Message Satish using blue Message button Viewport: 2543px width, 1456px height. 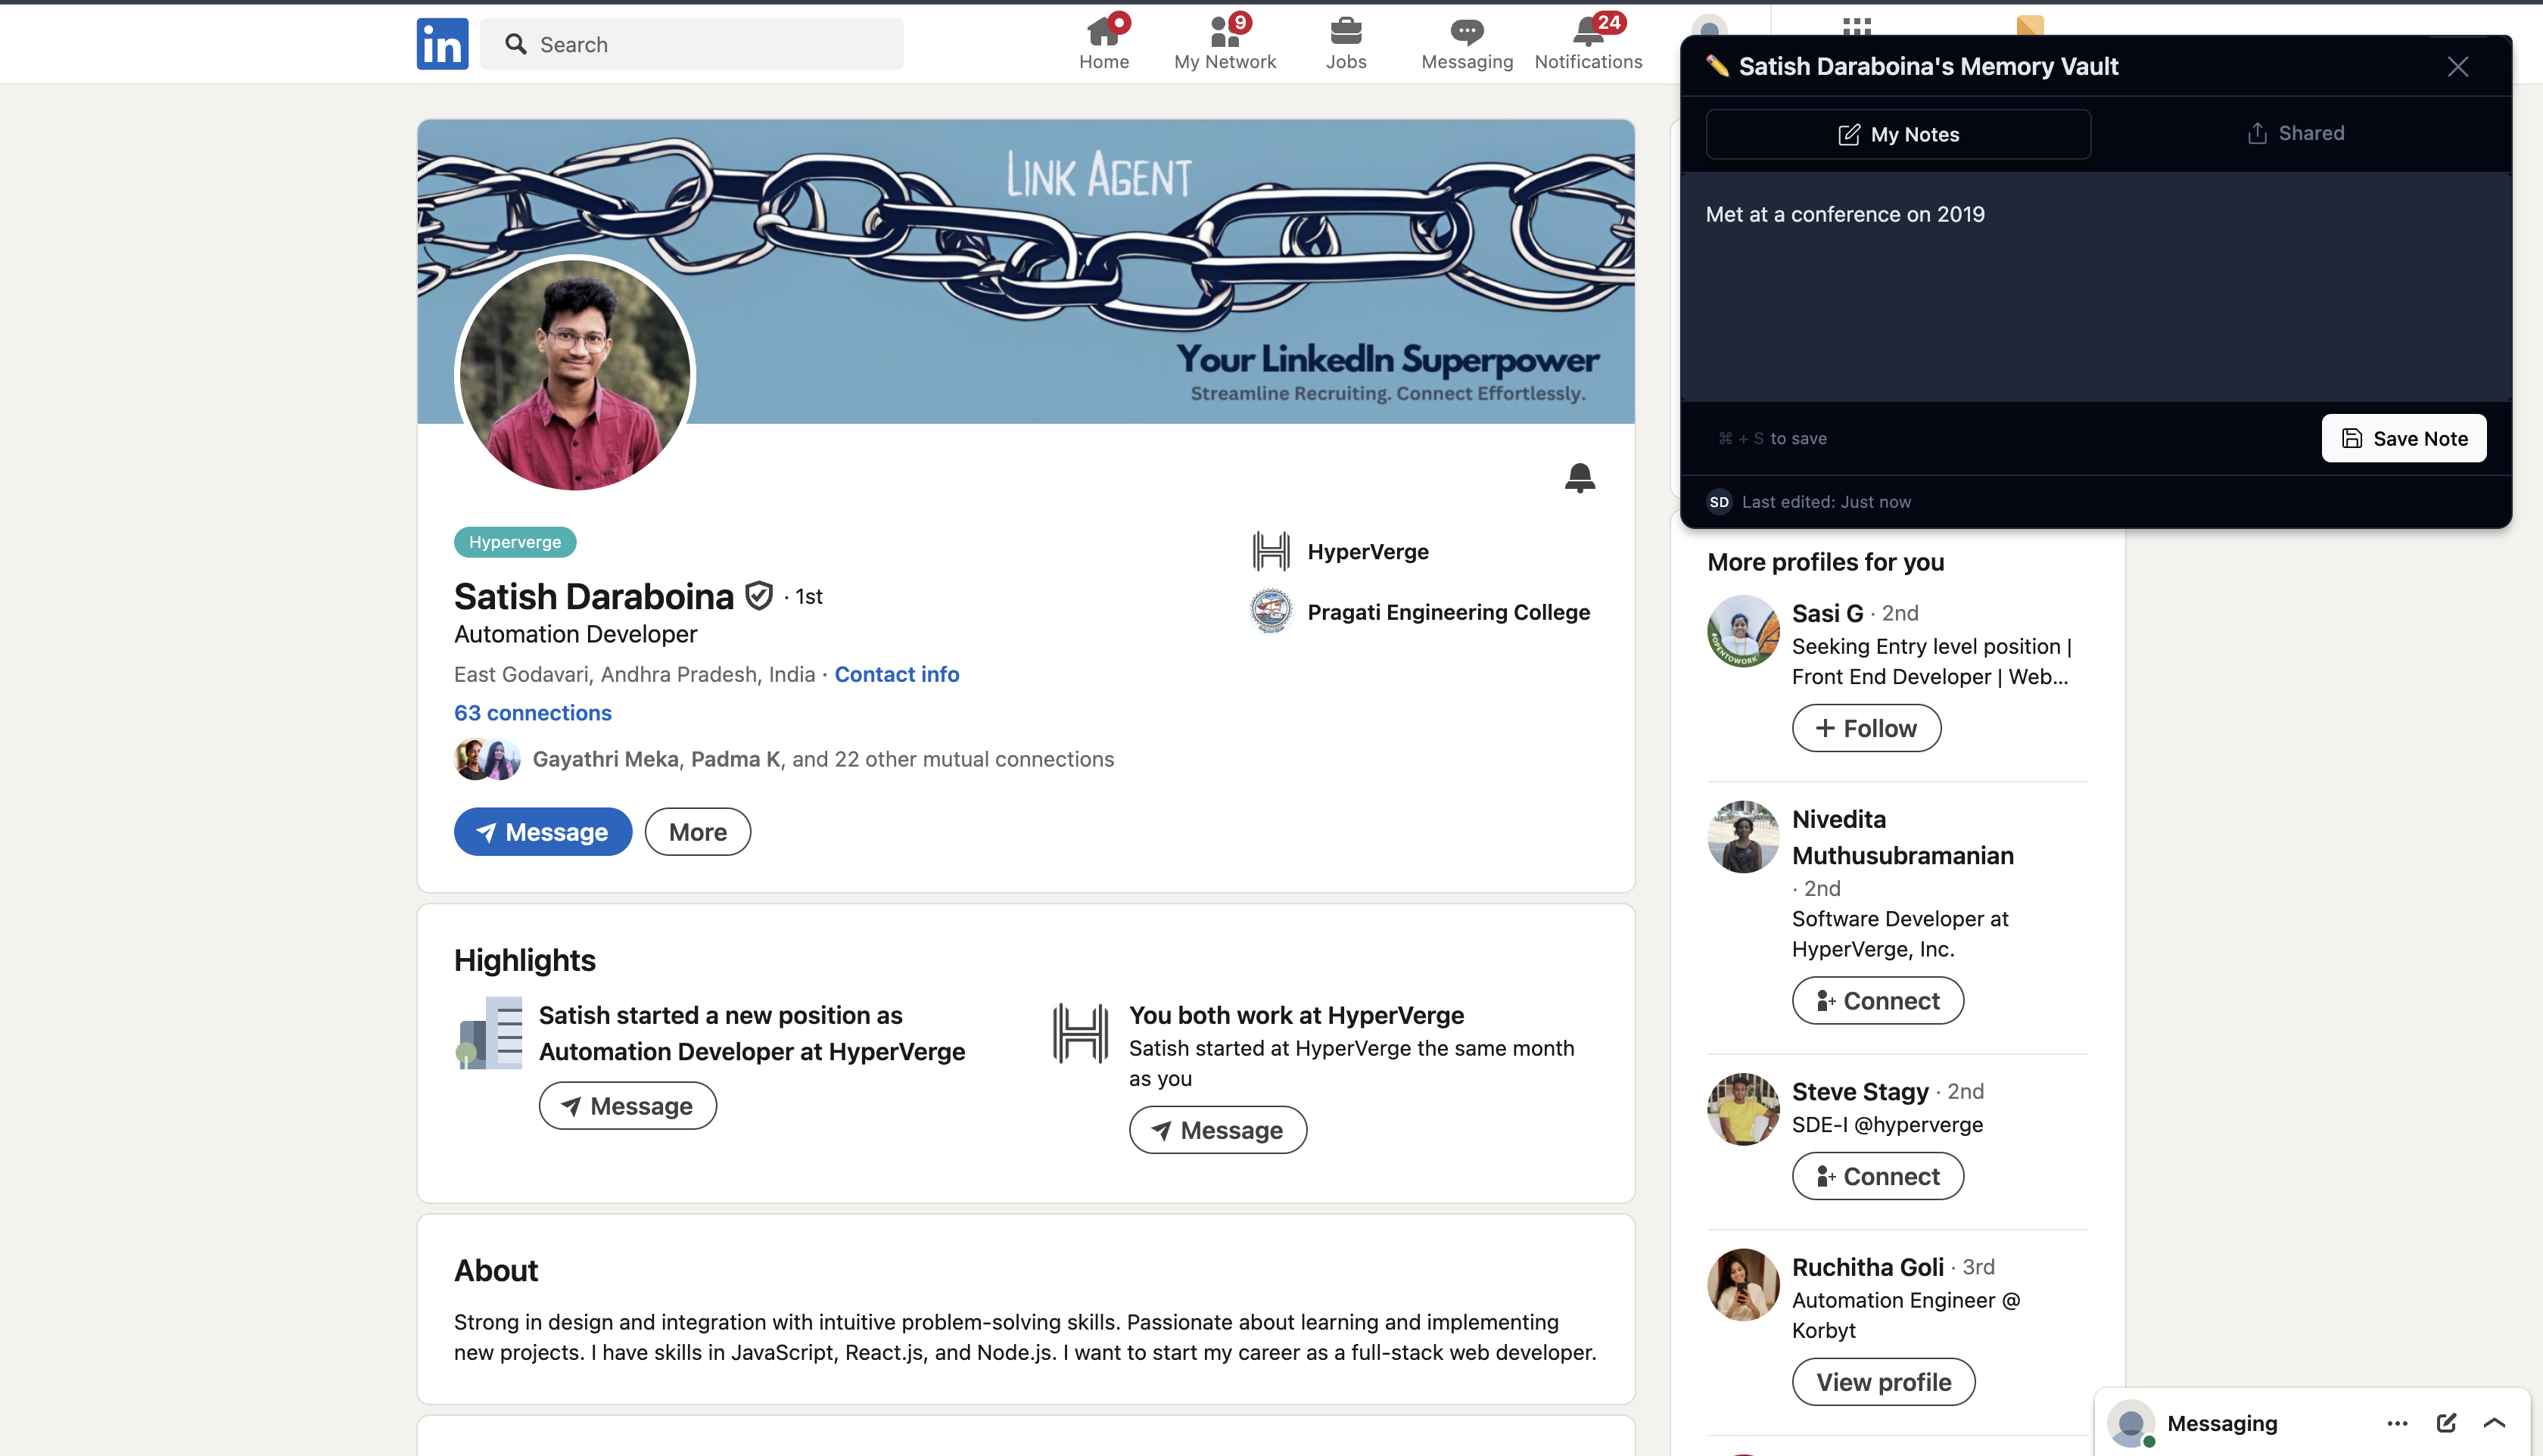[x=542, y=832]
